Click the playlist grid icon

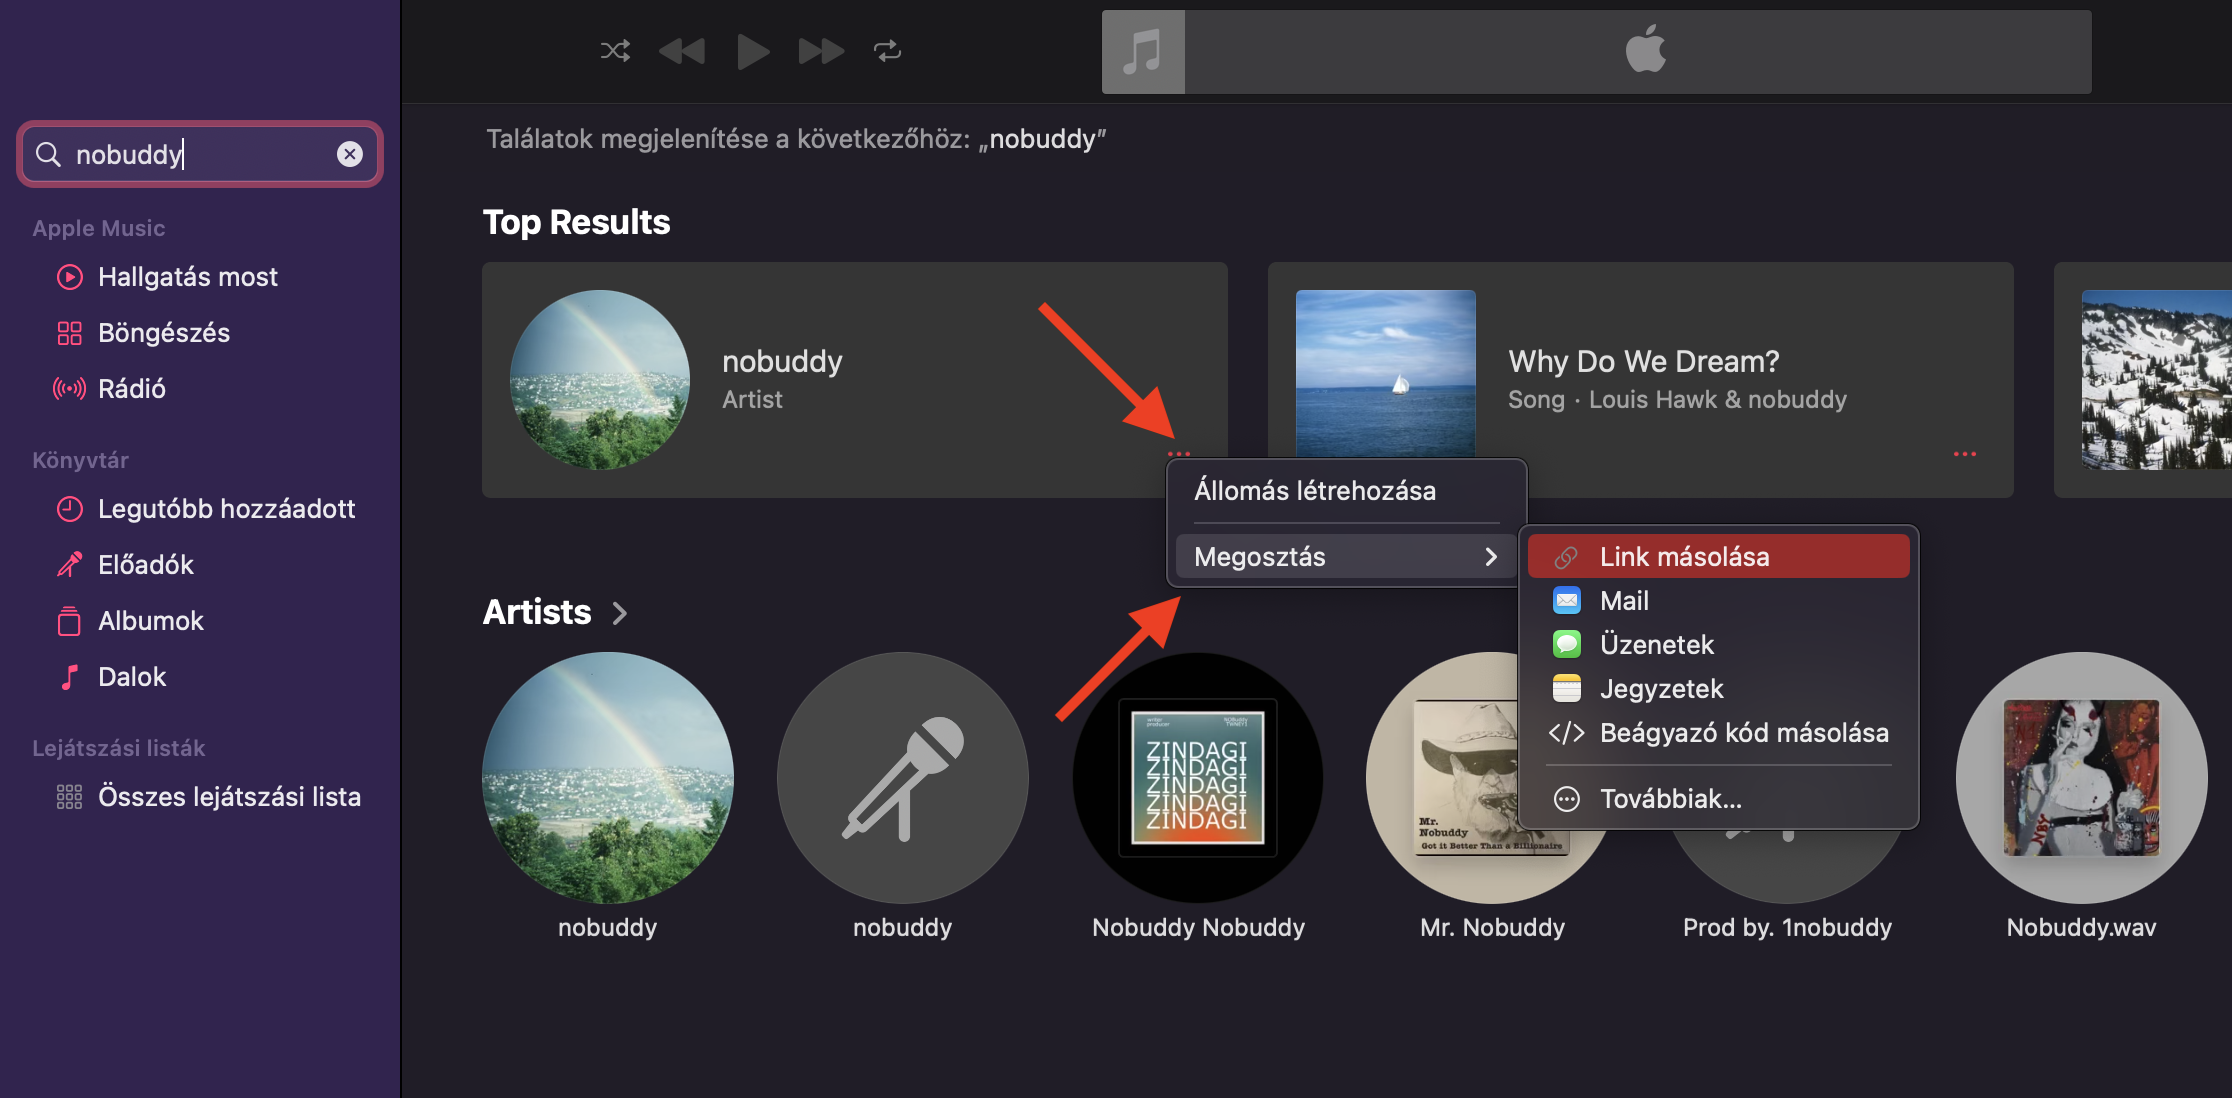(x=69, y=797)
